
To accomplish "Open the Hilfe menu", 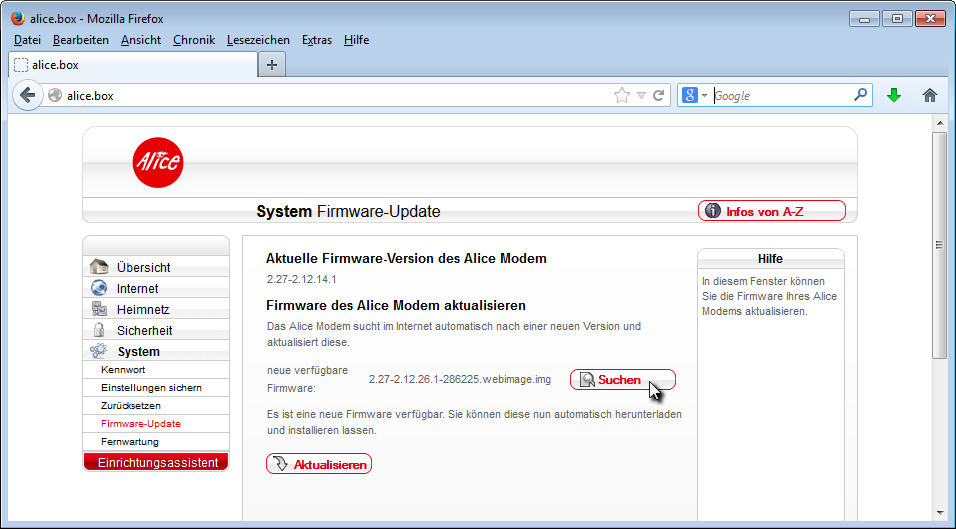I will [x=356, y=40].
